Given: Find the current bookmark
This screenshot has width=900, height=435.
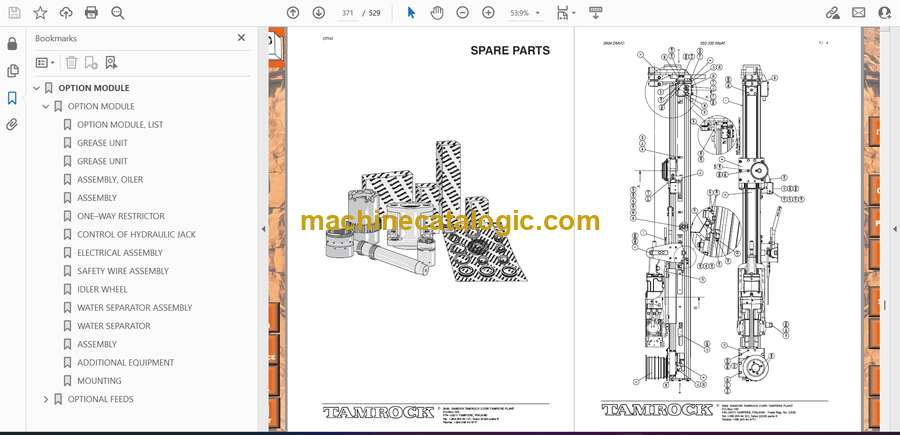Looking at the screenshot, I should (x=111, y=63).
